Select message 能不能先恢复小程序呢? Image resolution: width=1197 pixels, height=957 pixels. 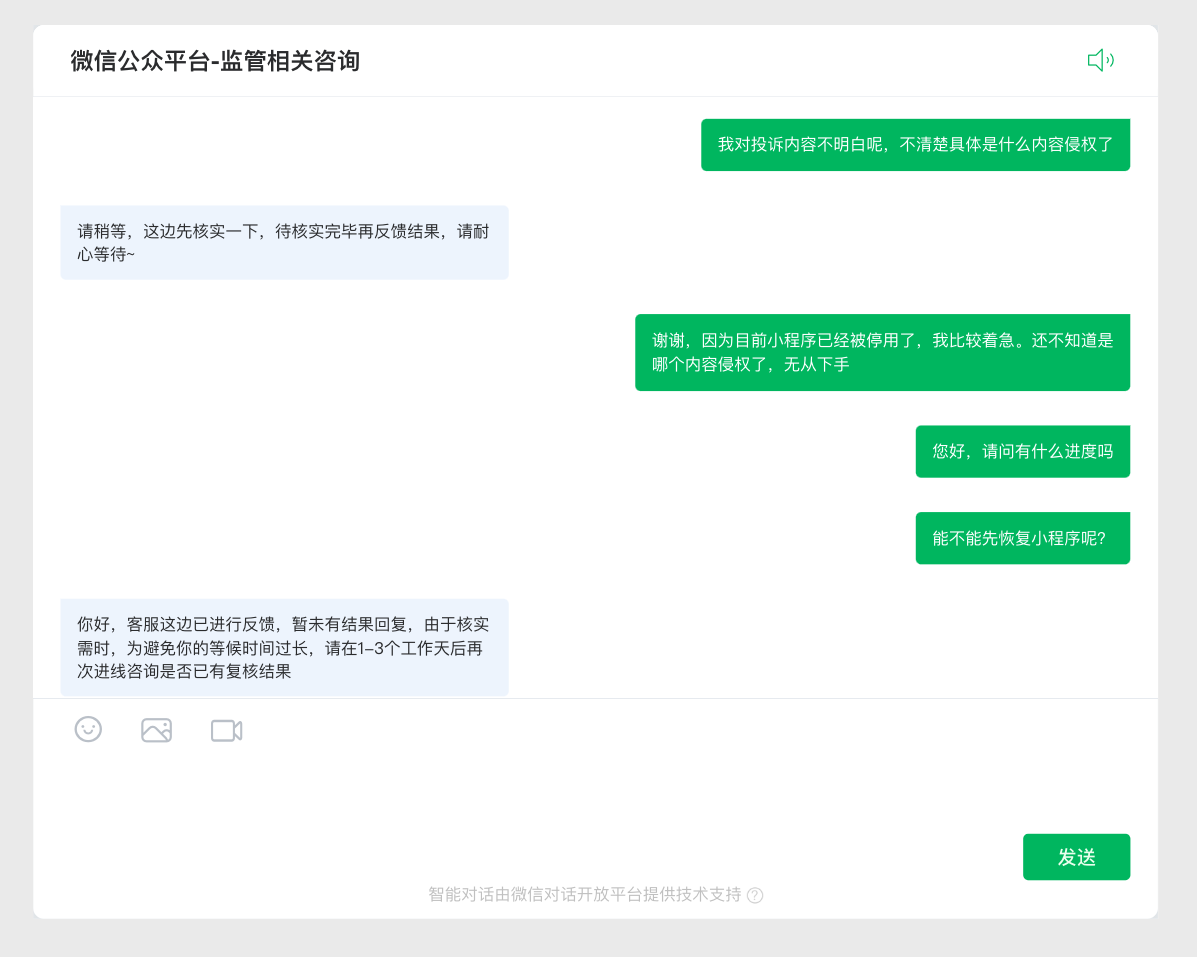click(x=1023, y=538)
